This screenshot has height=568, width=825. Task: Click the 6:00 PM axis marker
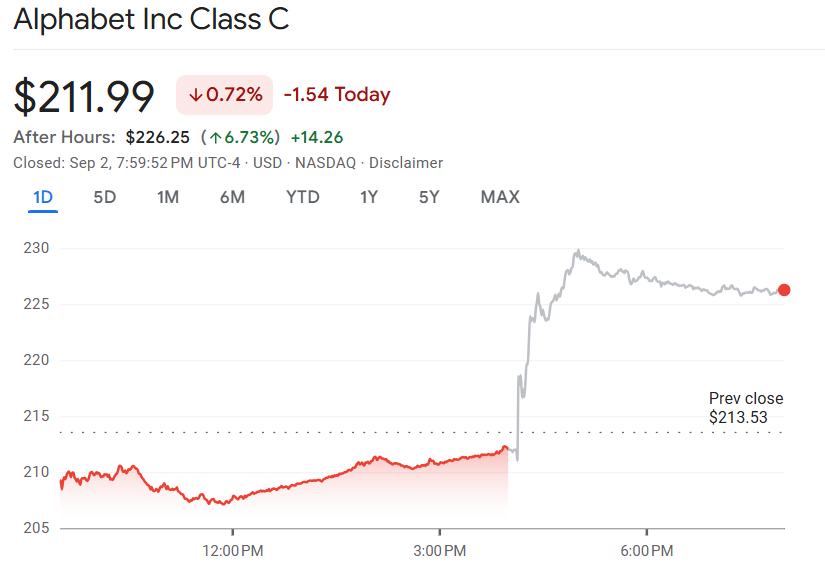647,551
